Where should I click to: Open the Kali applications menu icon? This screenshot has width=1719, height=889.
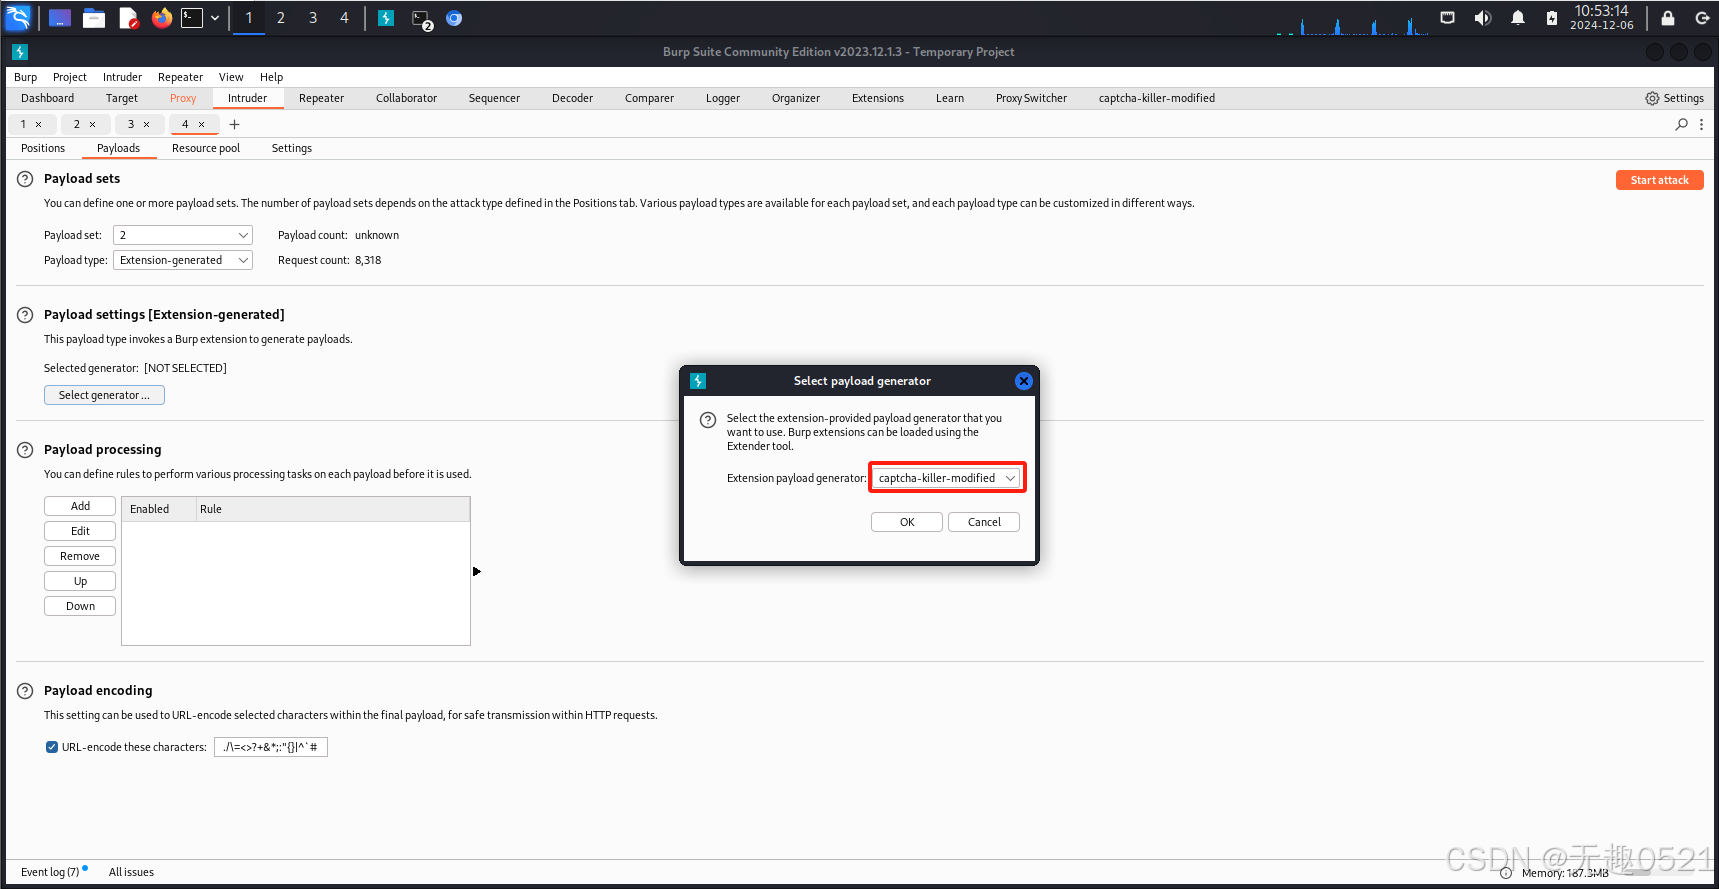(x=19, y=18)
